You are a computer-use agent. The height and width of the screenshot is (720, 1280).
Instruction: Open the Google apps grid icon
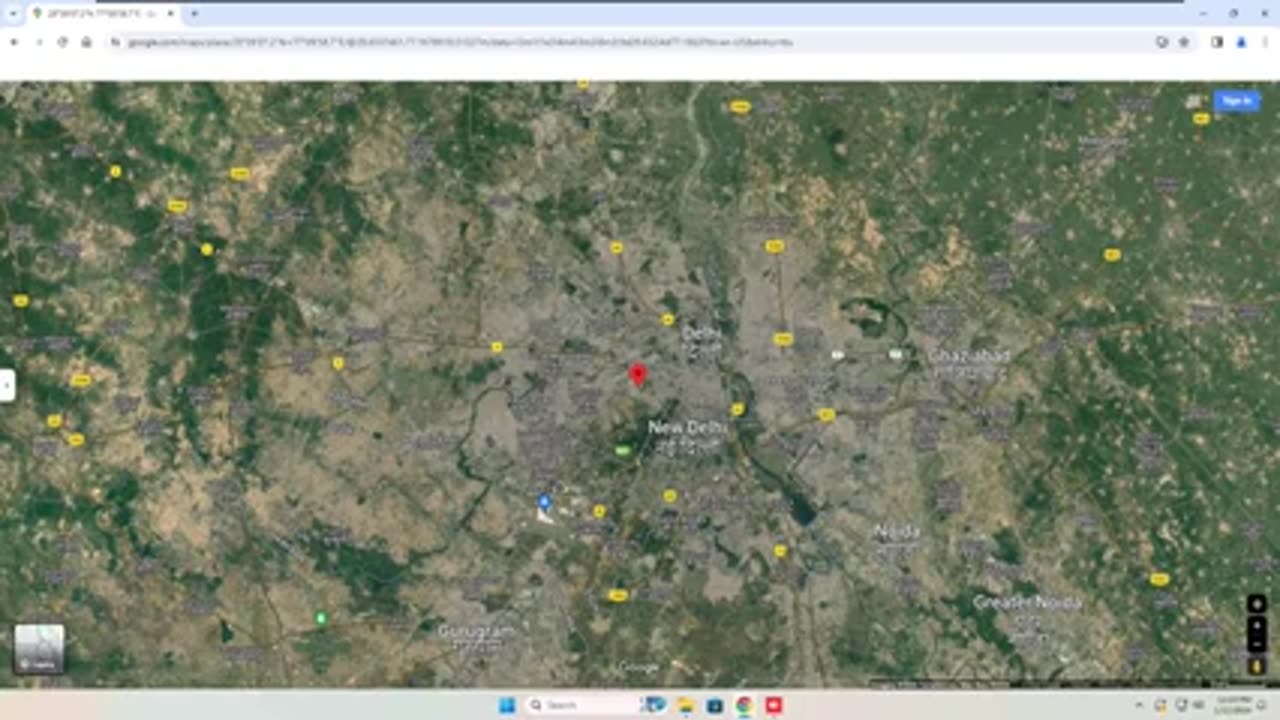pyautogui.click(x=1193, y=101)
